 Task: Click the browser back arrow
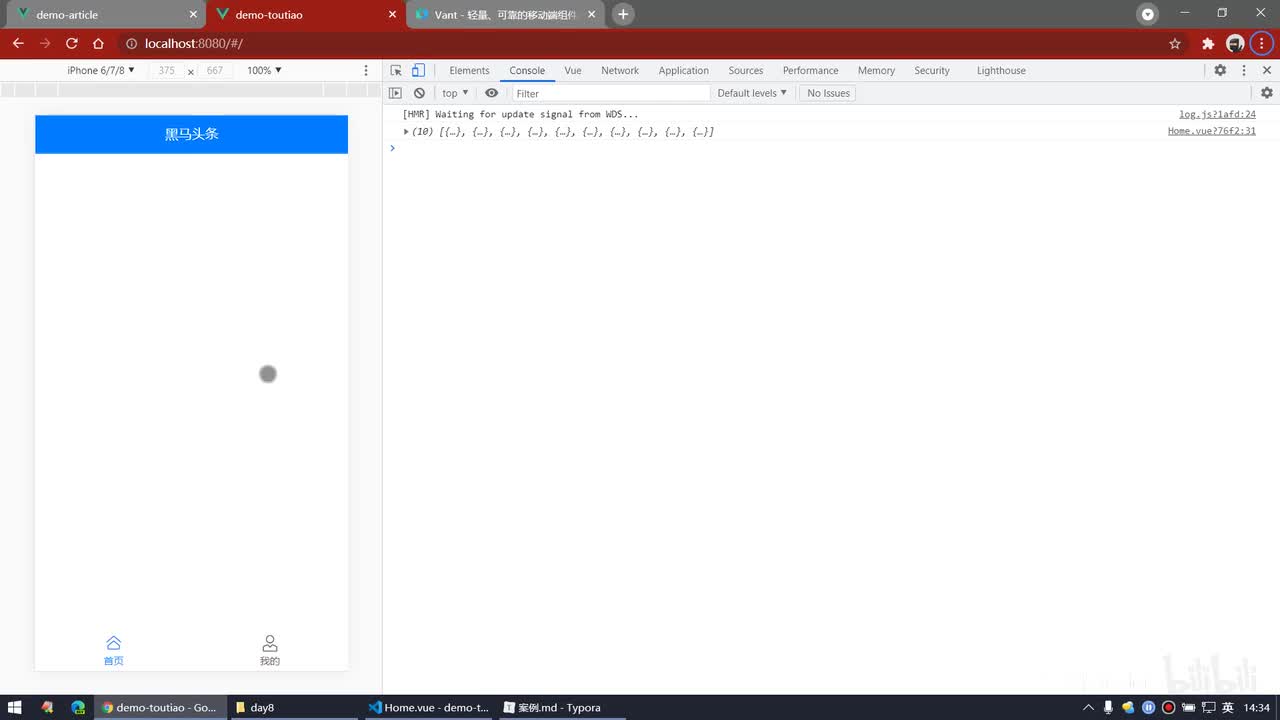18,43
